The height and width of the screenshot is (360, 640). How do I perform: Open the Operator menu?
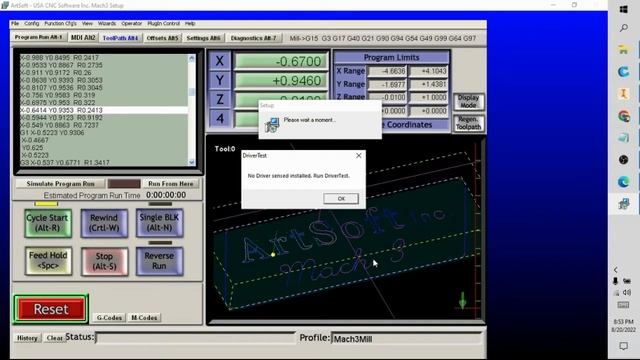[131, 24]
